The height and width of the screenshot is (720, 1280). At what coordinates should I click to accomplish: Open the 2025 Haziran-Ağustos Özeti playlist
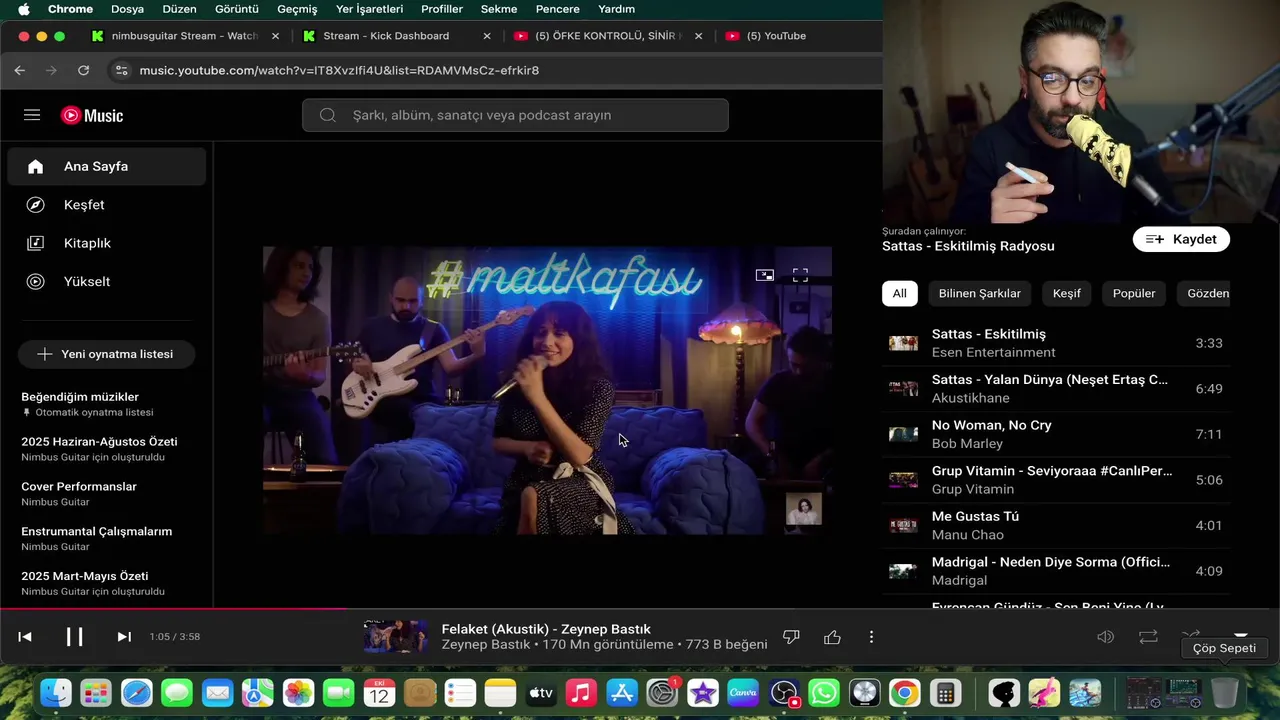click(107, 449)
